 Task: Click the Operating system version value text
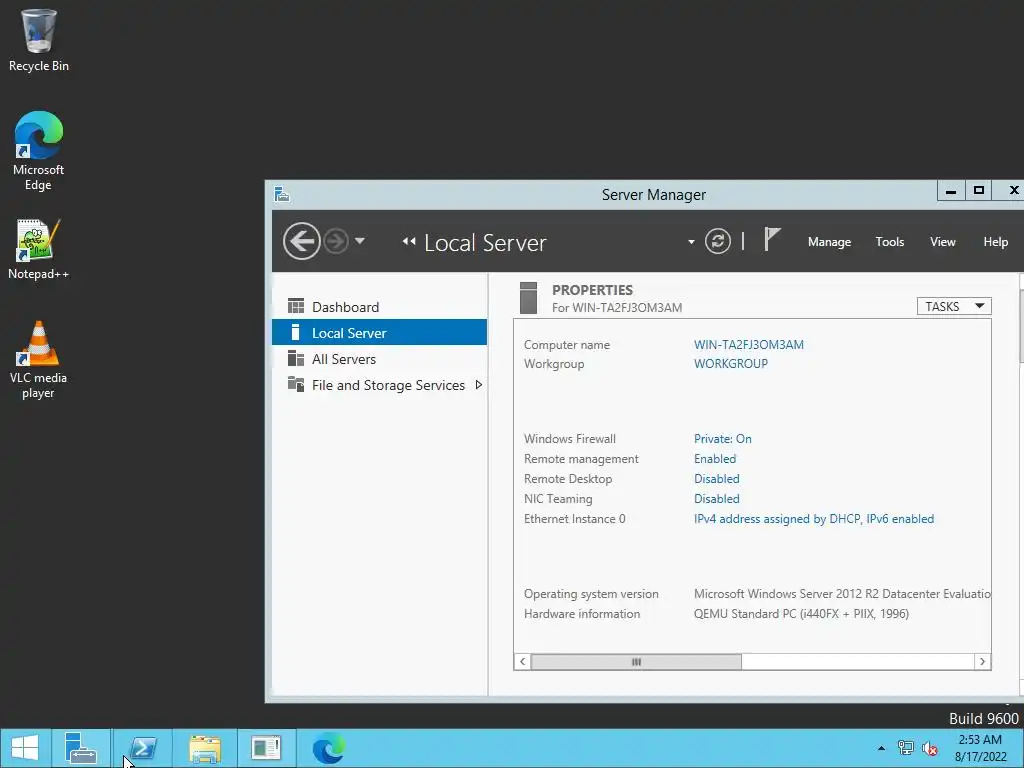842,594
